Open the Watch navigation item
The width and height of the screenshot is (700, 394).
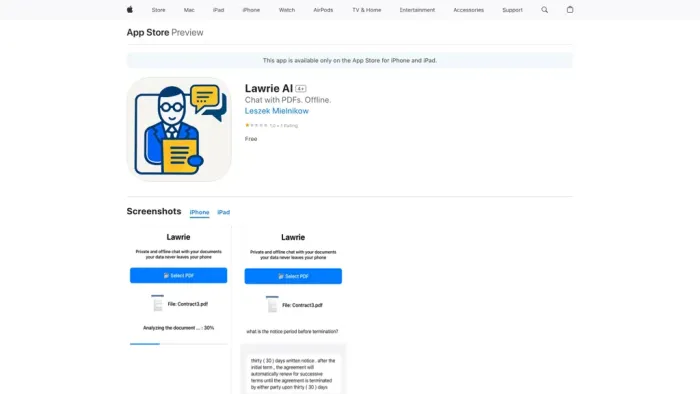(287, 10)
